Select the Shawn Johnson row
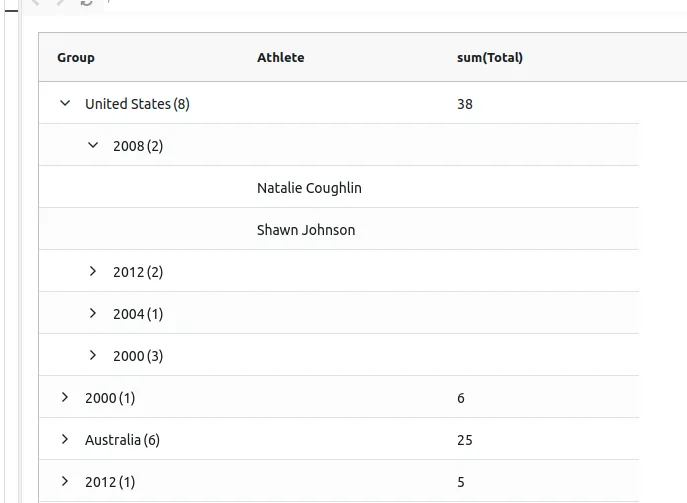Screen dimensions: 687x503 (305, 230)
